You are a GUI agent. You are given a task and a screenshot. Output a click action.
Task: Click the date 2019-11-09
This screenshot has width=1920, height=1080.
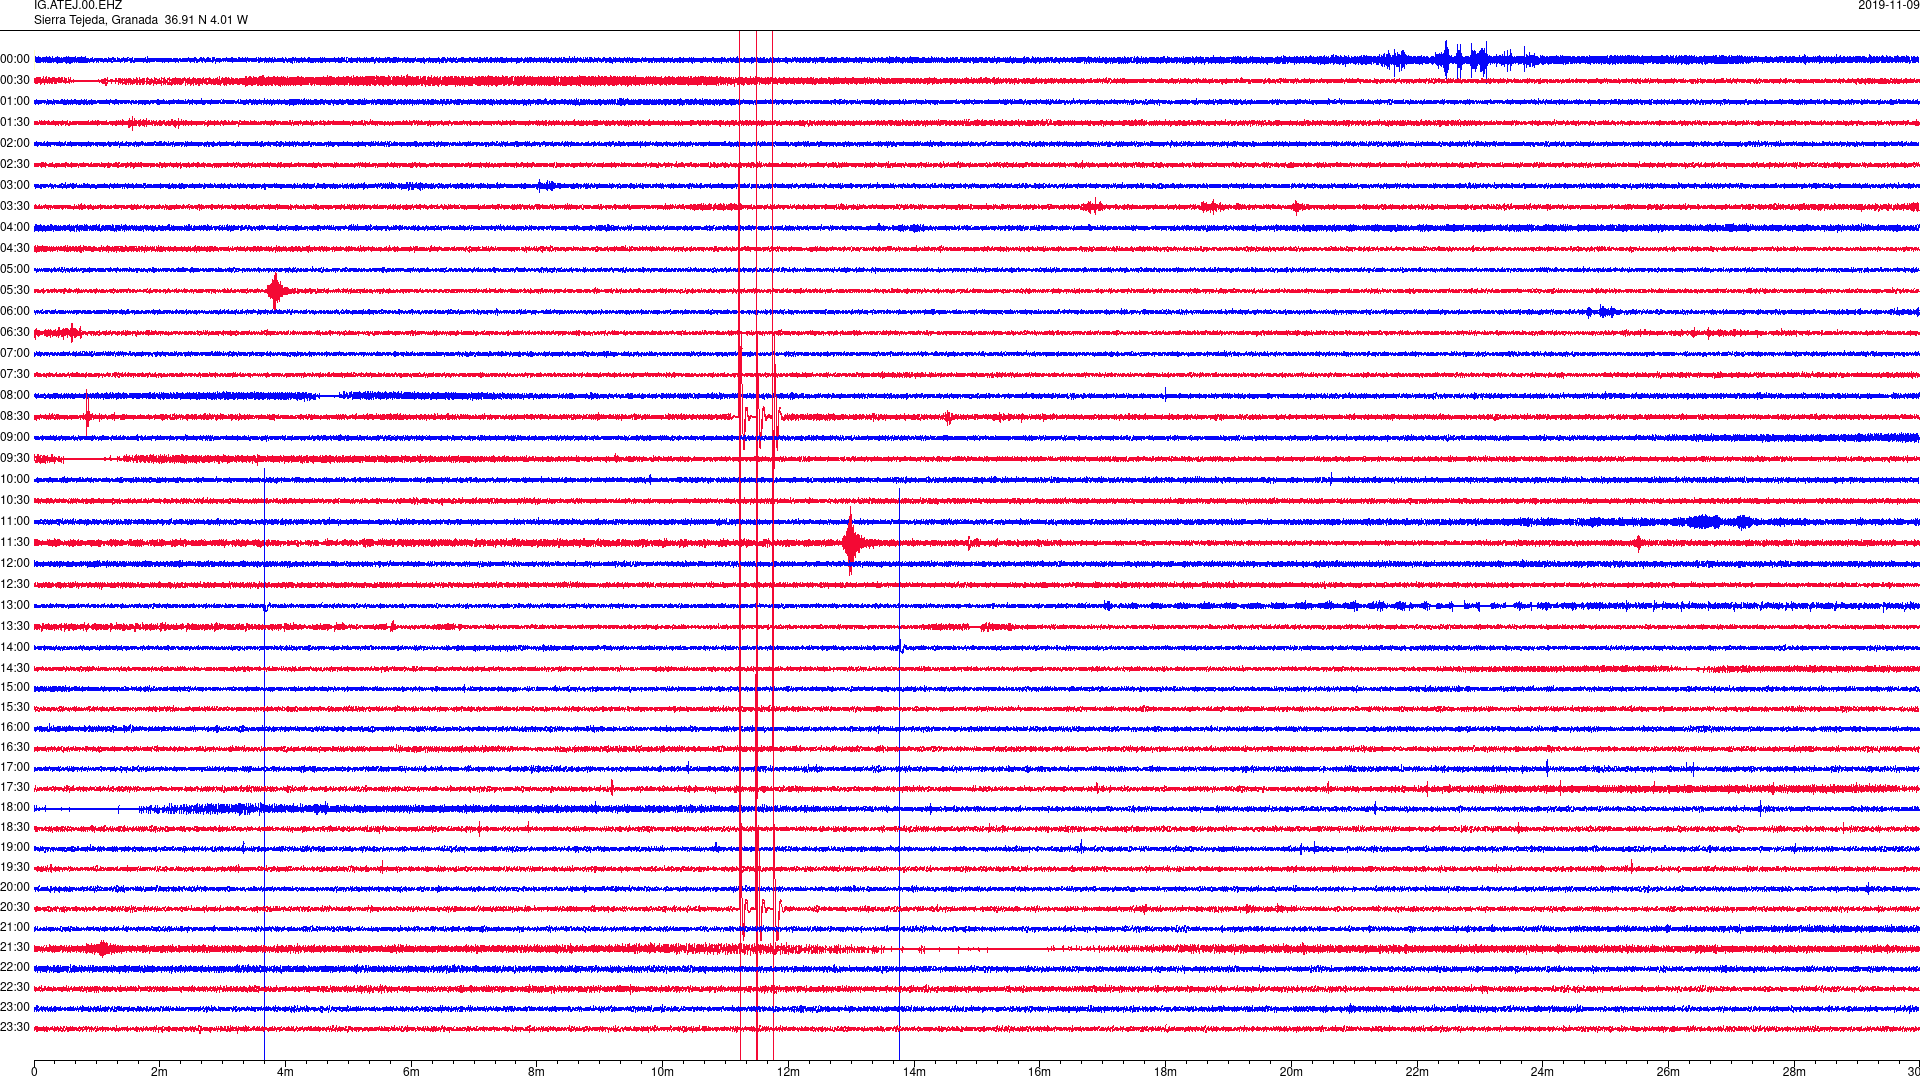click(x=1888, y=6)
